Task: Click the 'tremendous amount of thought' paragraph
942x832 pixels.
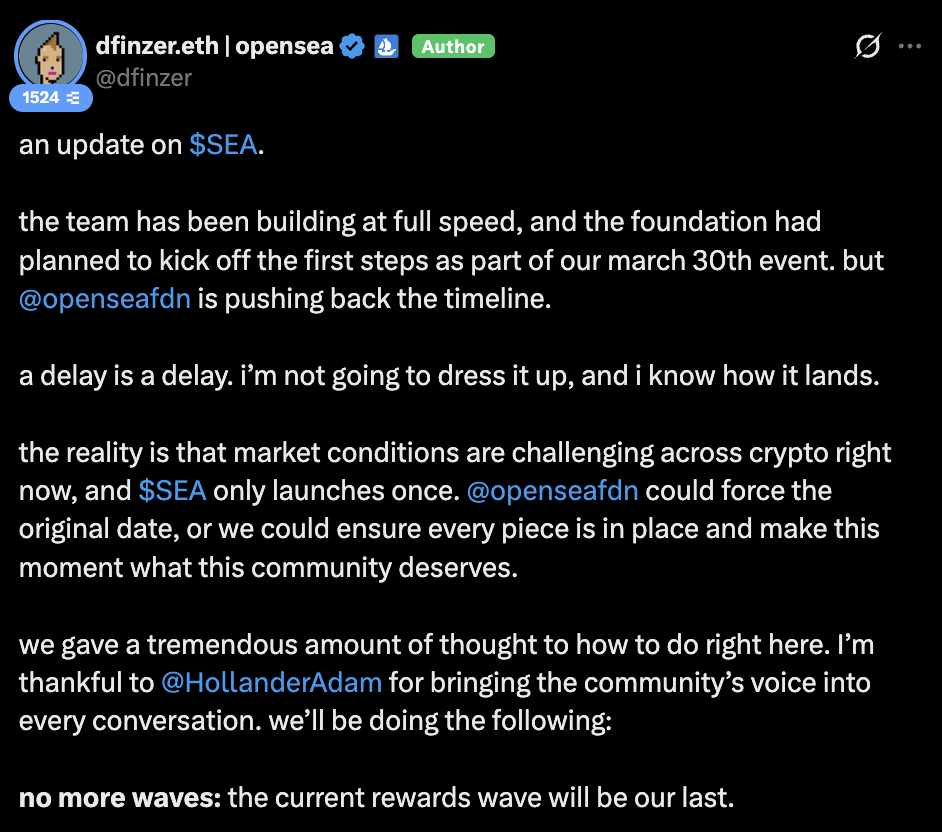Action: tap(446, 683)
